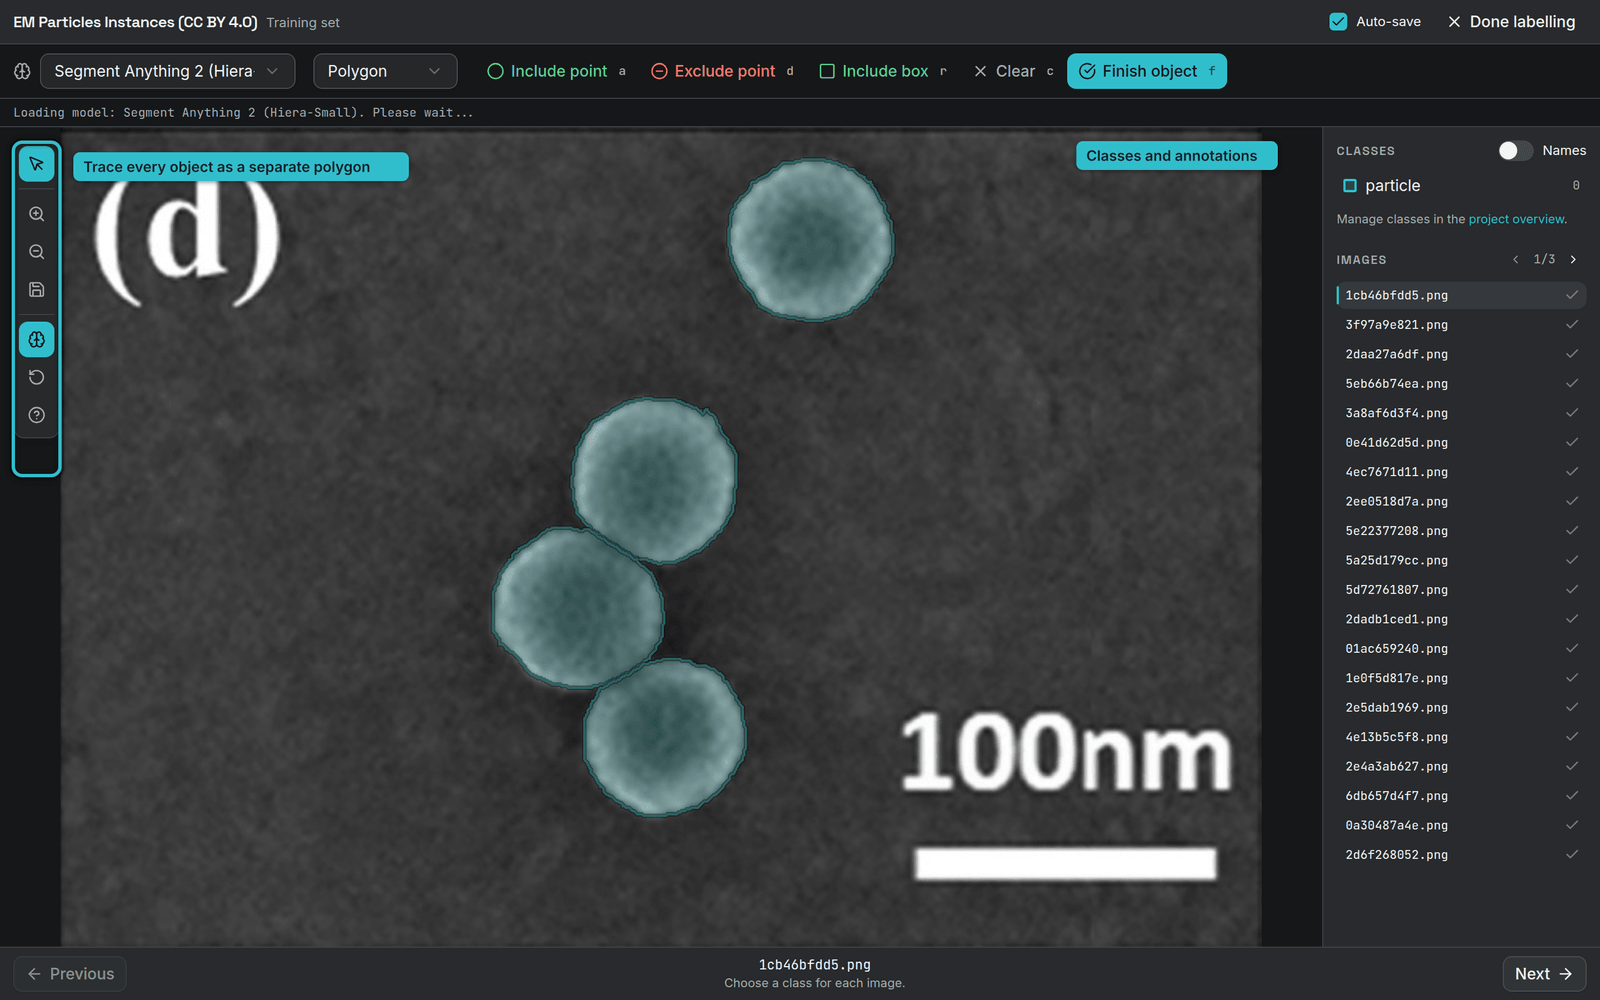Click the Next button

(1544, 974)
